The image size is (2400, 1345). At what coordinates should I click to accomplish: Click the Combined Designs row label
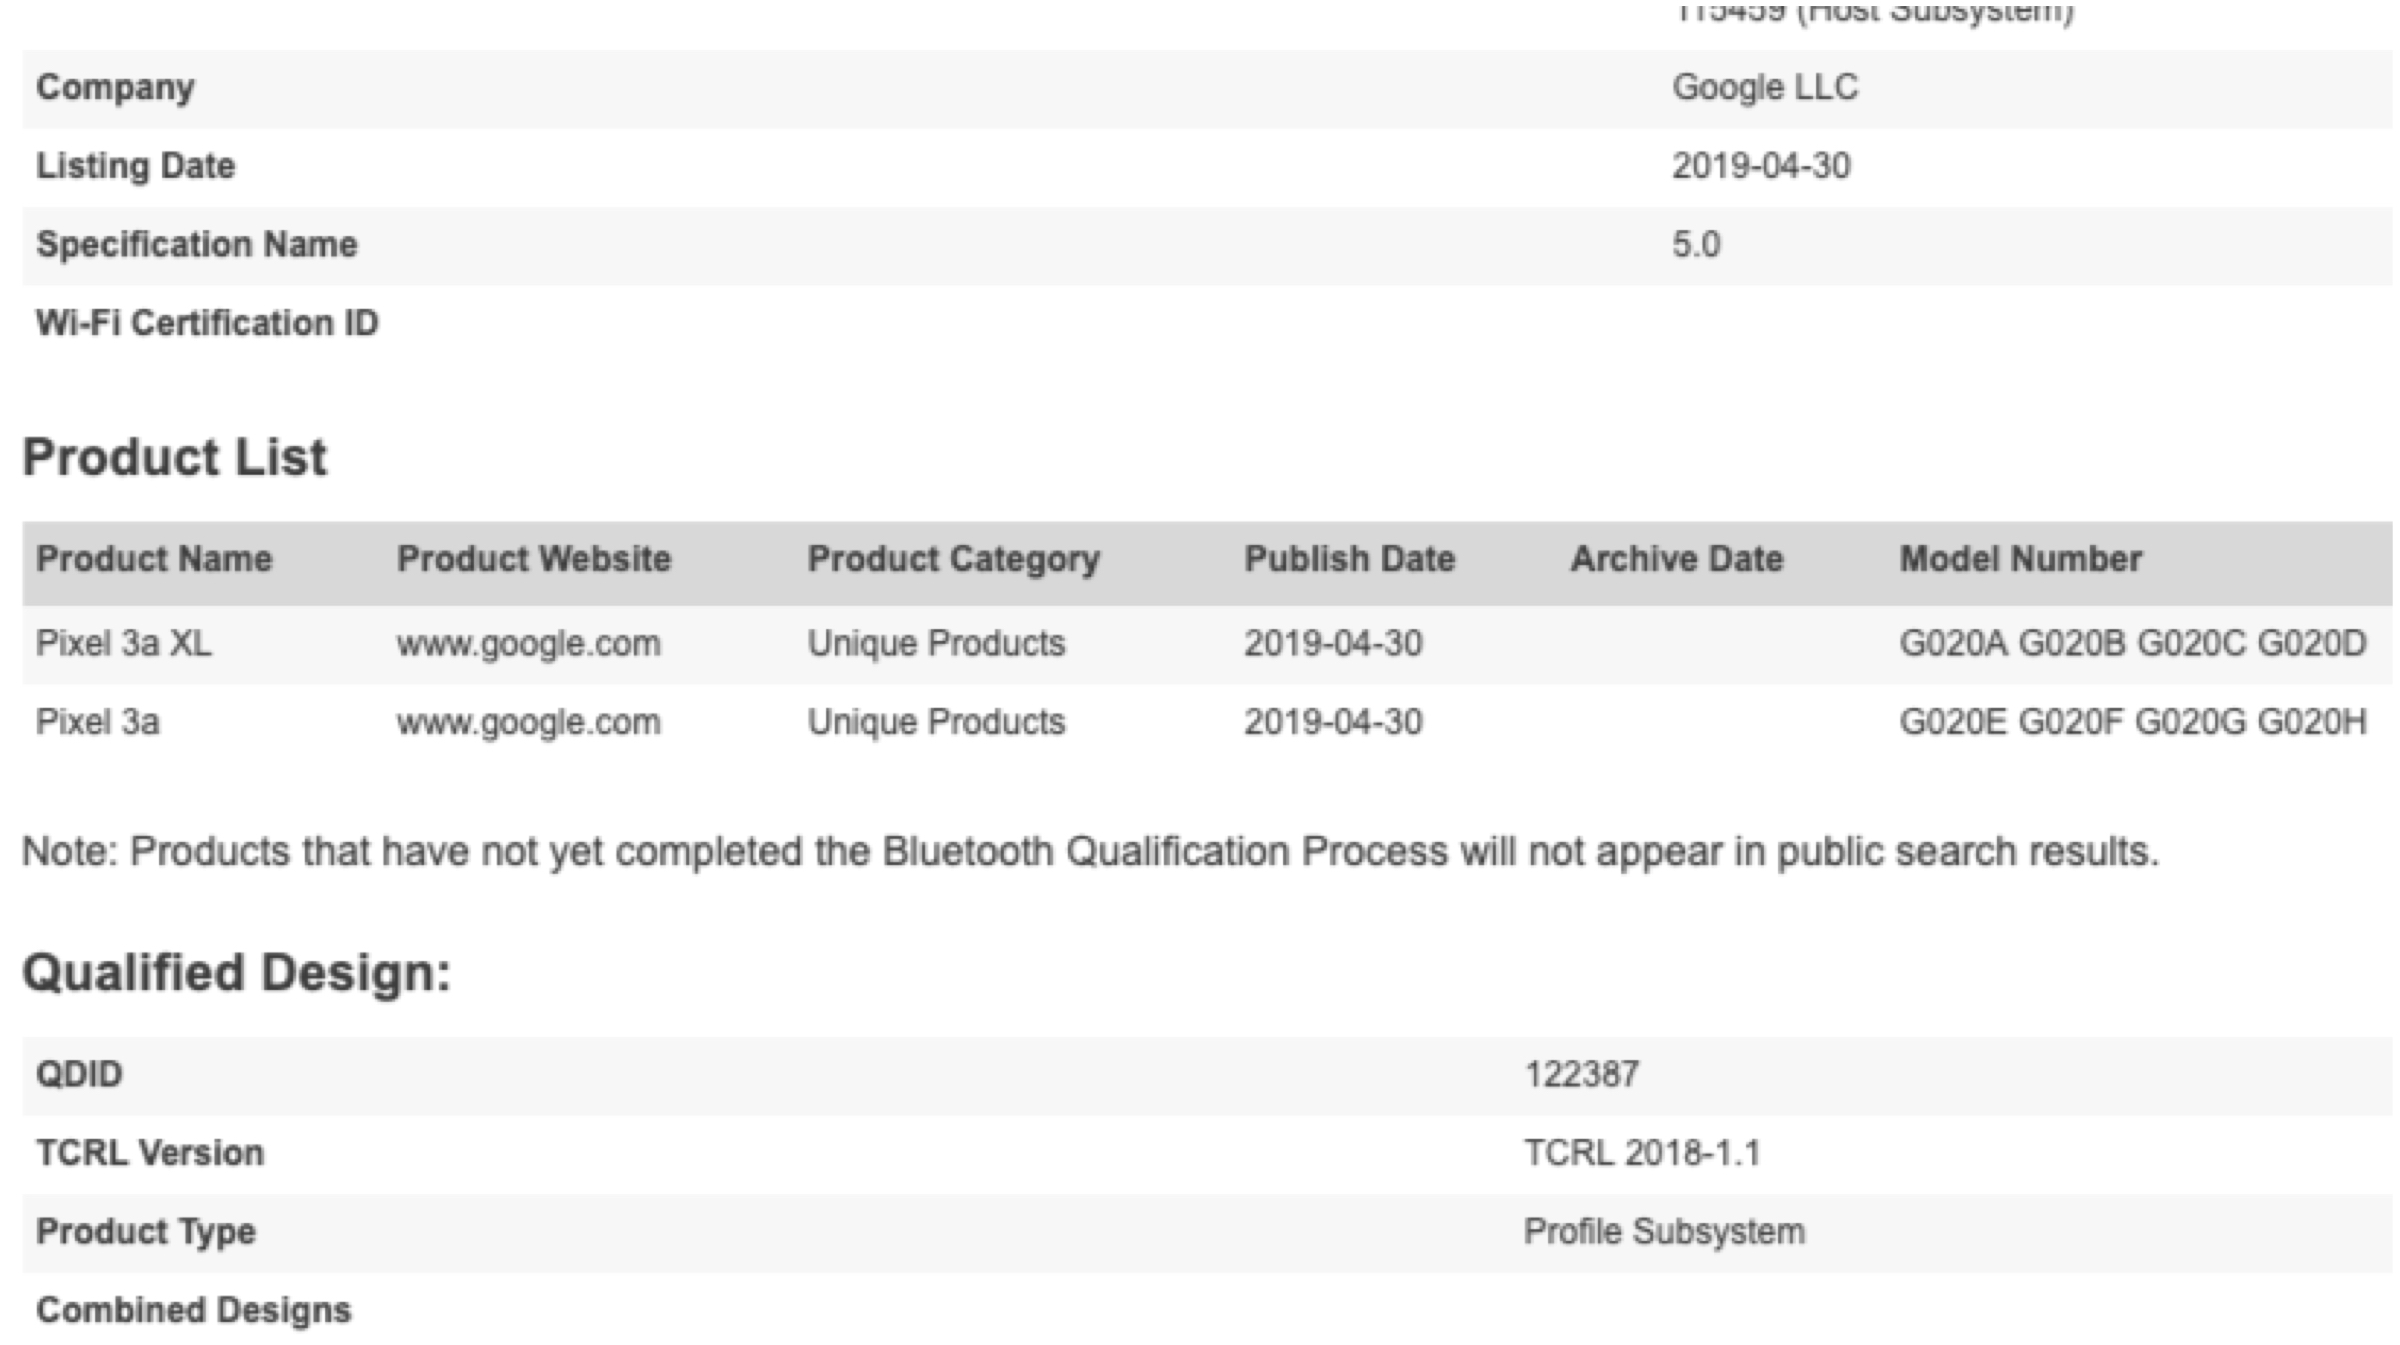coord(193,1310)
